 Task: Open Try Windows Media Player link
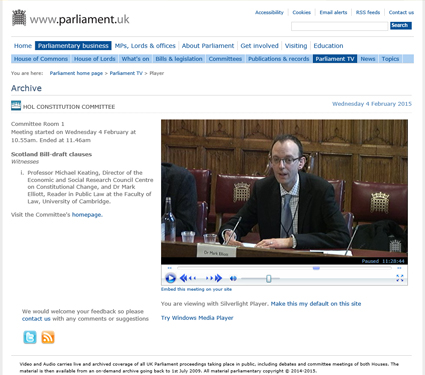pyautogui.click(x=197, y=318)
